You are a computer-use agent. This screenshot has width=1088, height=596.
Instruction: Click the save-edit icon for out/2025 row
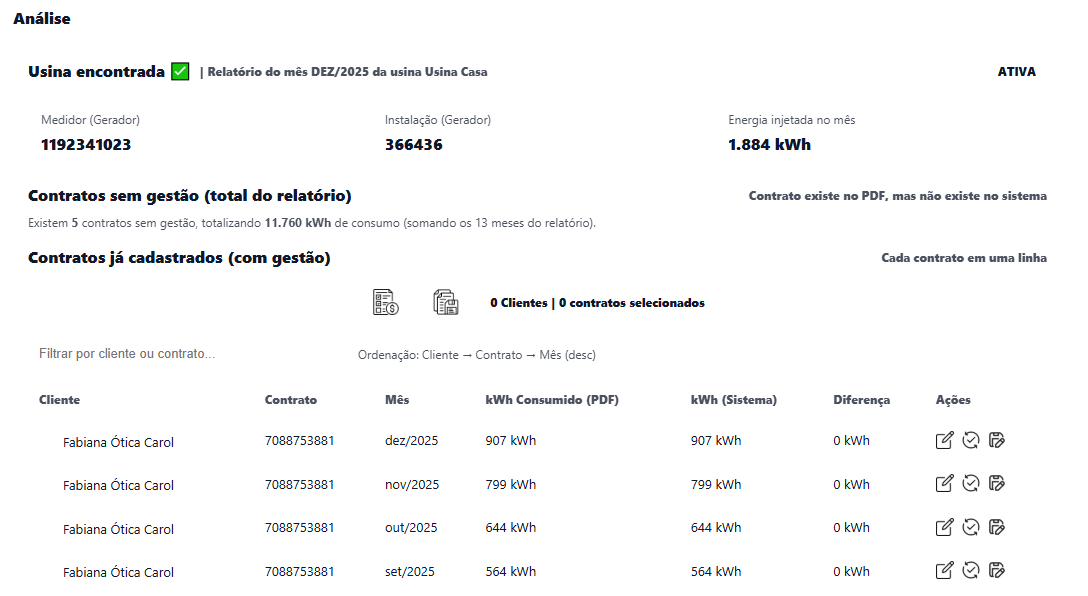996,527
